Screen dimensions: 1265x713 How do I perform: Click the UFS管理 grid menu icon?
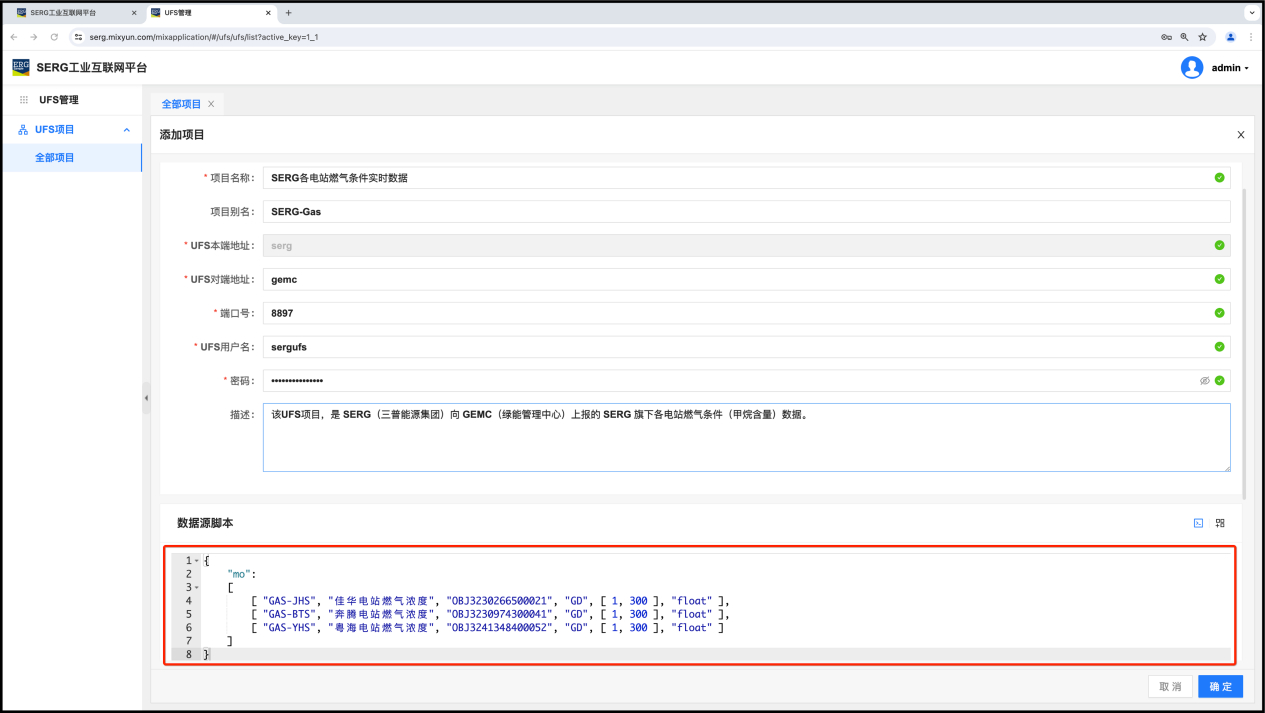[x=24, y=100]
